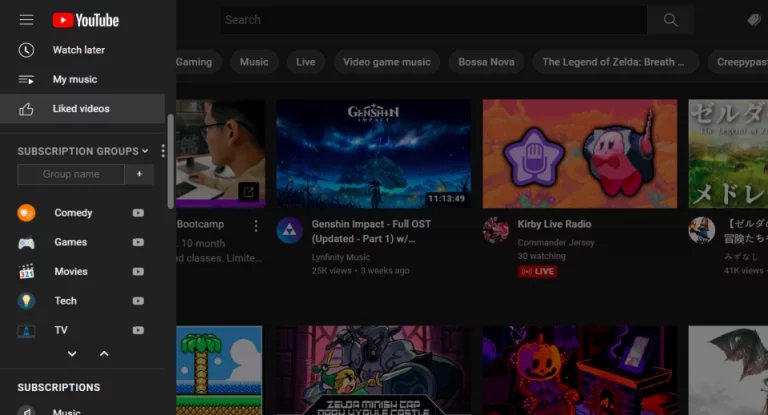Play Games group videos button
The height and width of the screenshot is (415, 768).
point(138,242)
